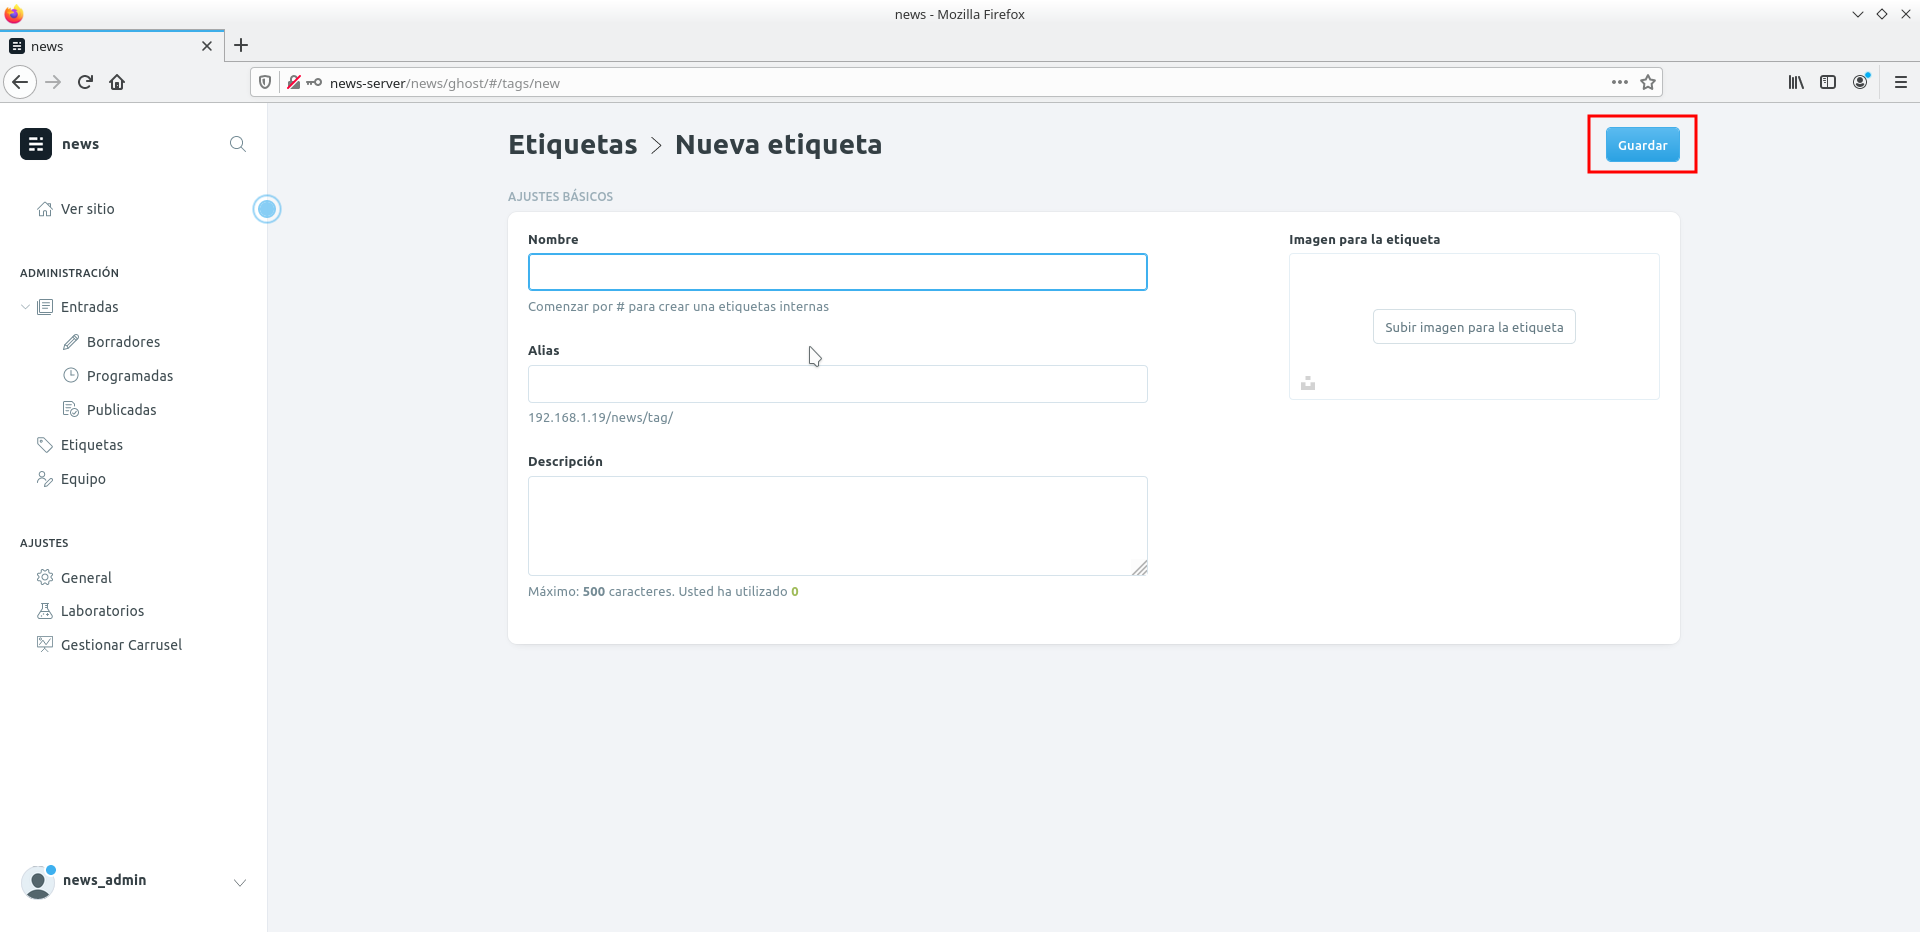
Task: Click inside the Alias input field
Action: [837, 384]
